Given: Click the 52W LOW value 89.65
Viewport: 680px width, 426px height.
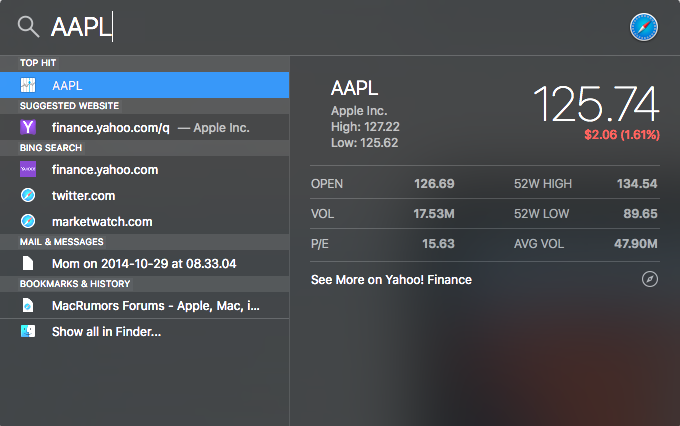Looking at the screenshot, I should [x=641, y=213].
